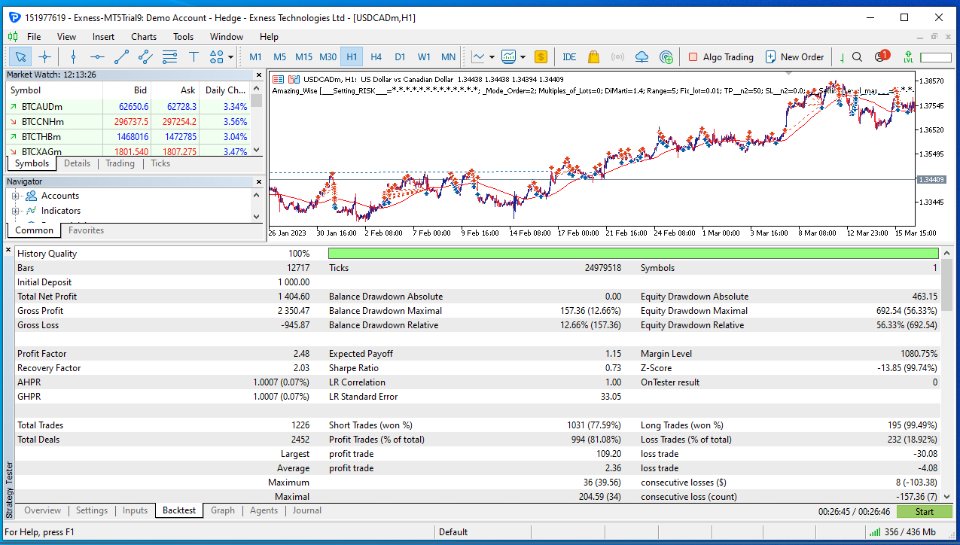
Task: Expand the Indicators tree node
Action: click(15, 211)
